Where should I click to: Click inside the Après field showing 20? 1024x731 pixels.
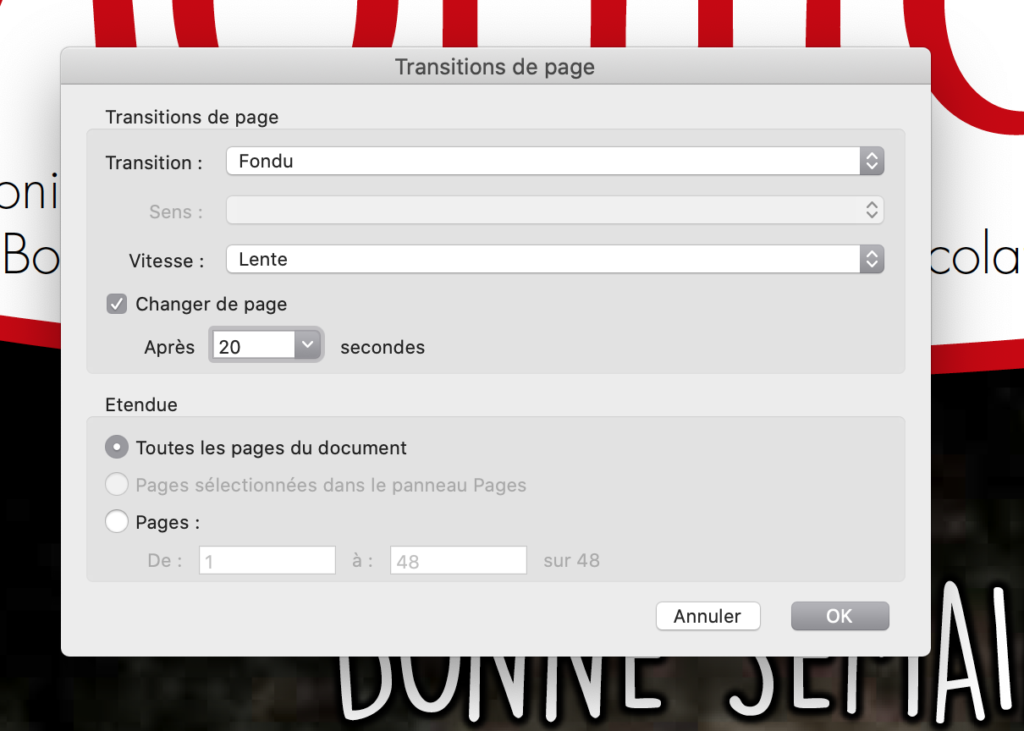[x=252, y=347]
